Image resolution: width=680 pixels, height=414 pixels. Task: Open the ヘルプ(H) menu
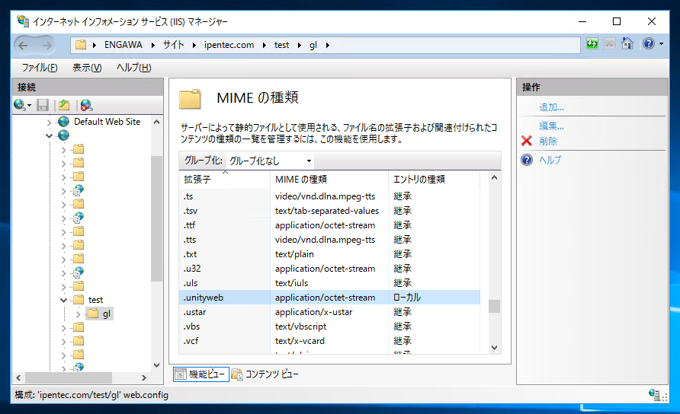point(134,68)
